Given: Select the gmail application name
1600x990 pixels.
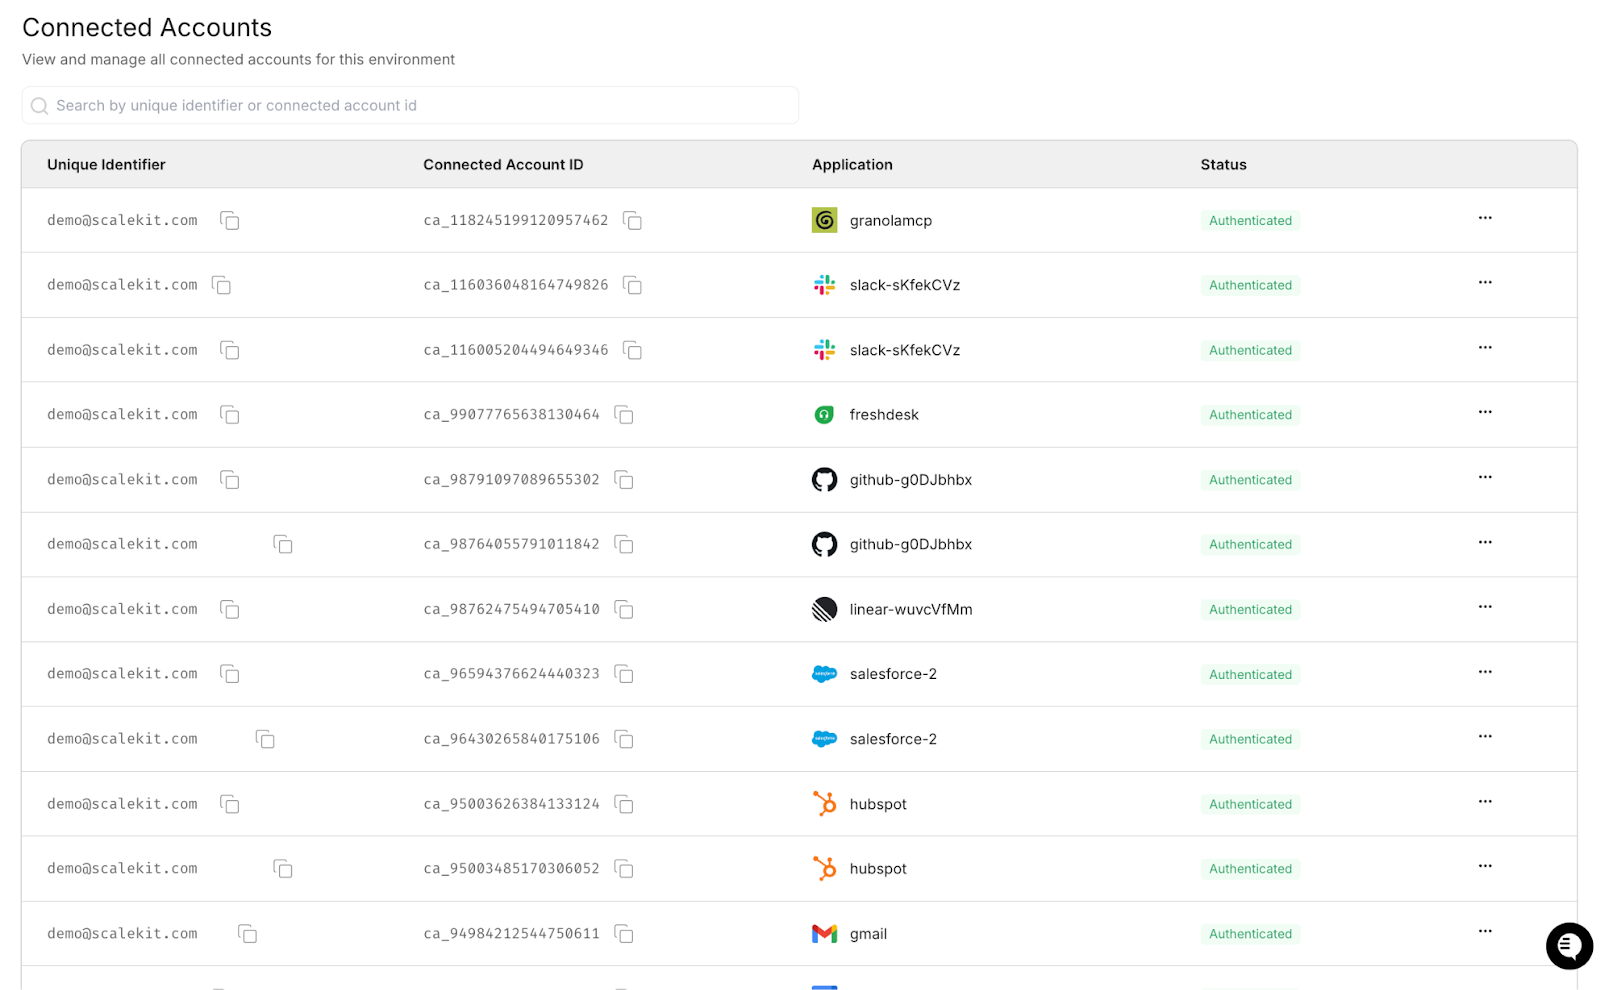Looking at the screenshot, I should pos(868,934).
